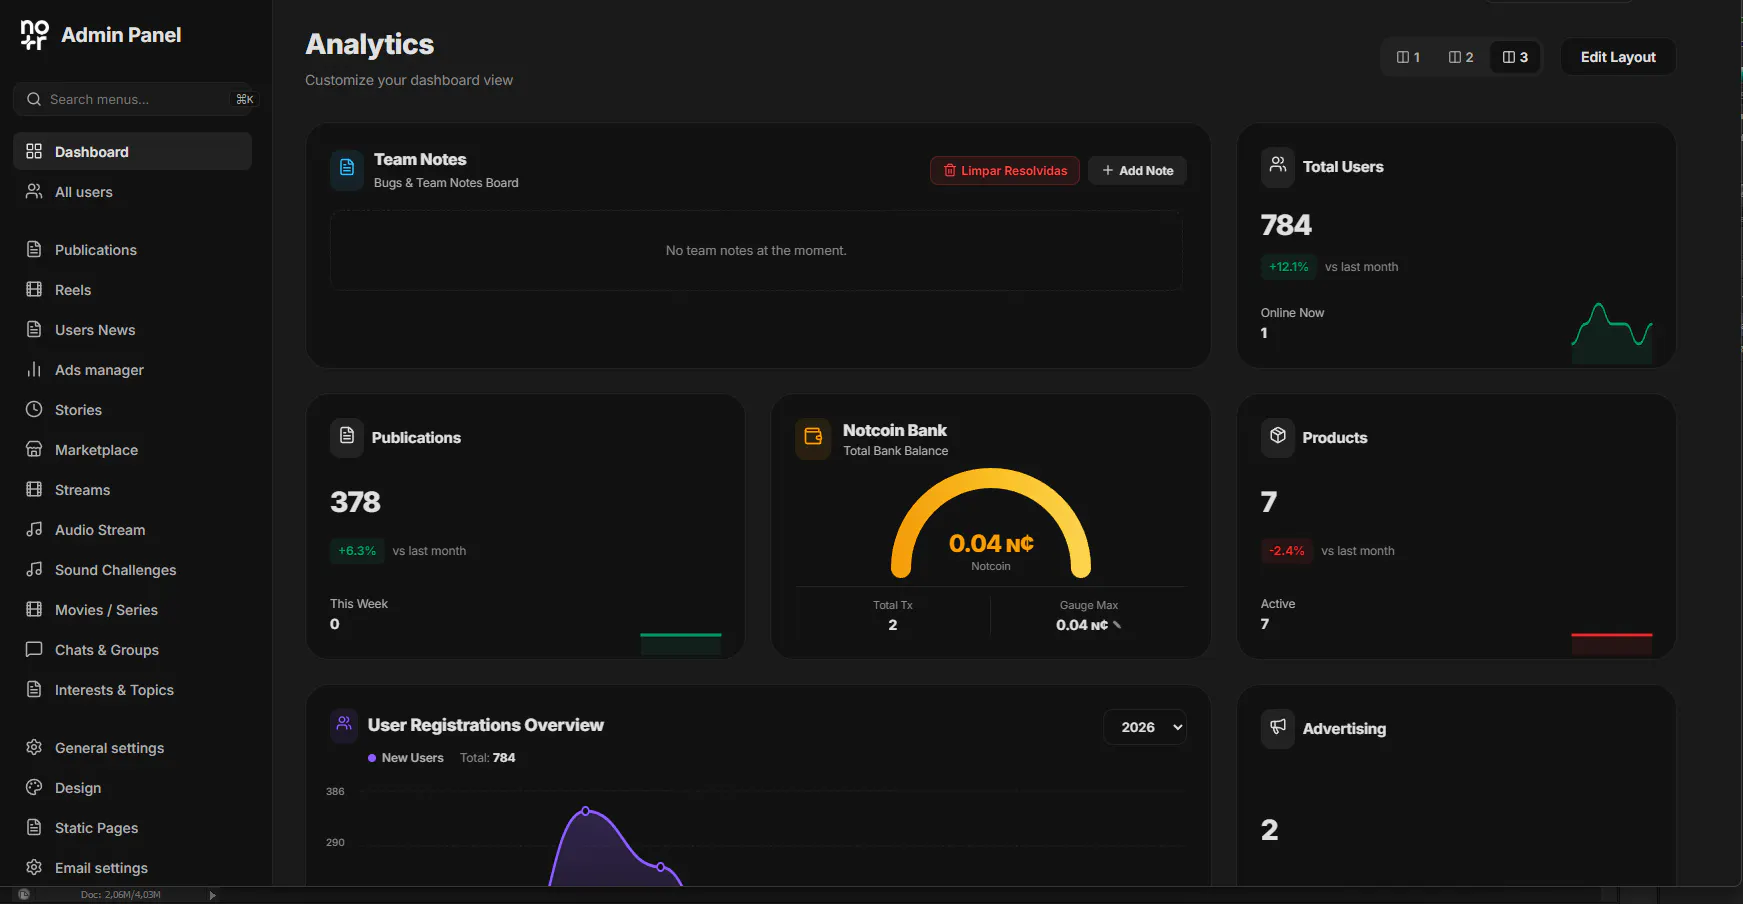Edit Gauge Max with the pencil icon

1117,625
